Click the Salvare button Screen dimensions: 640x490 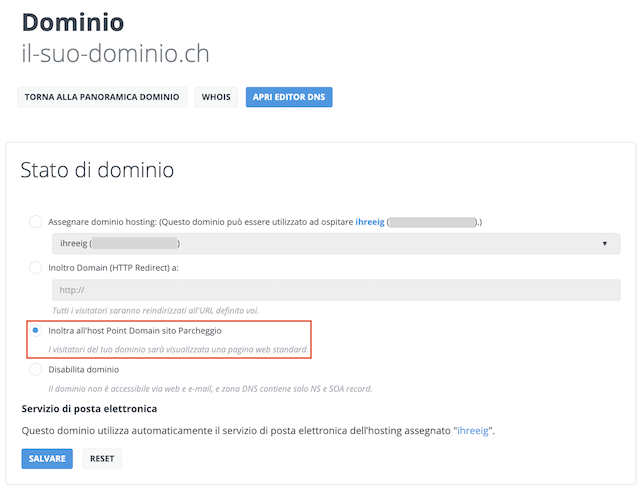coord(47,459)
